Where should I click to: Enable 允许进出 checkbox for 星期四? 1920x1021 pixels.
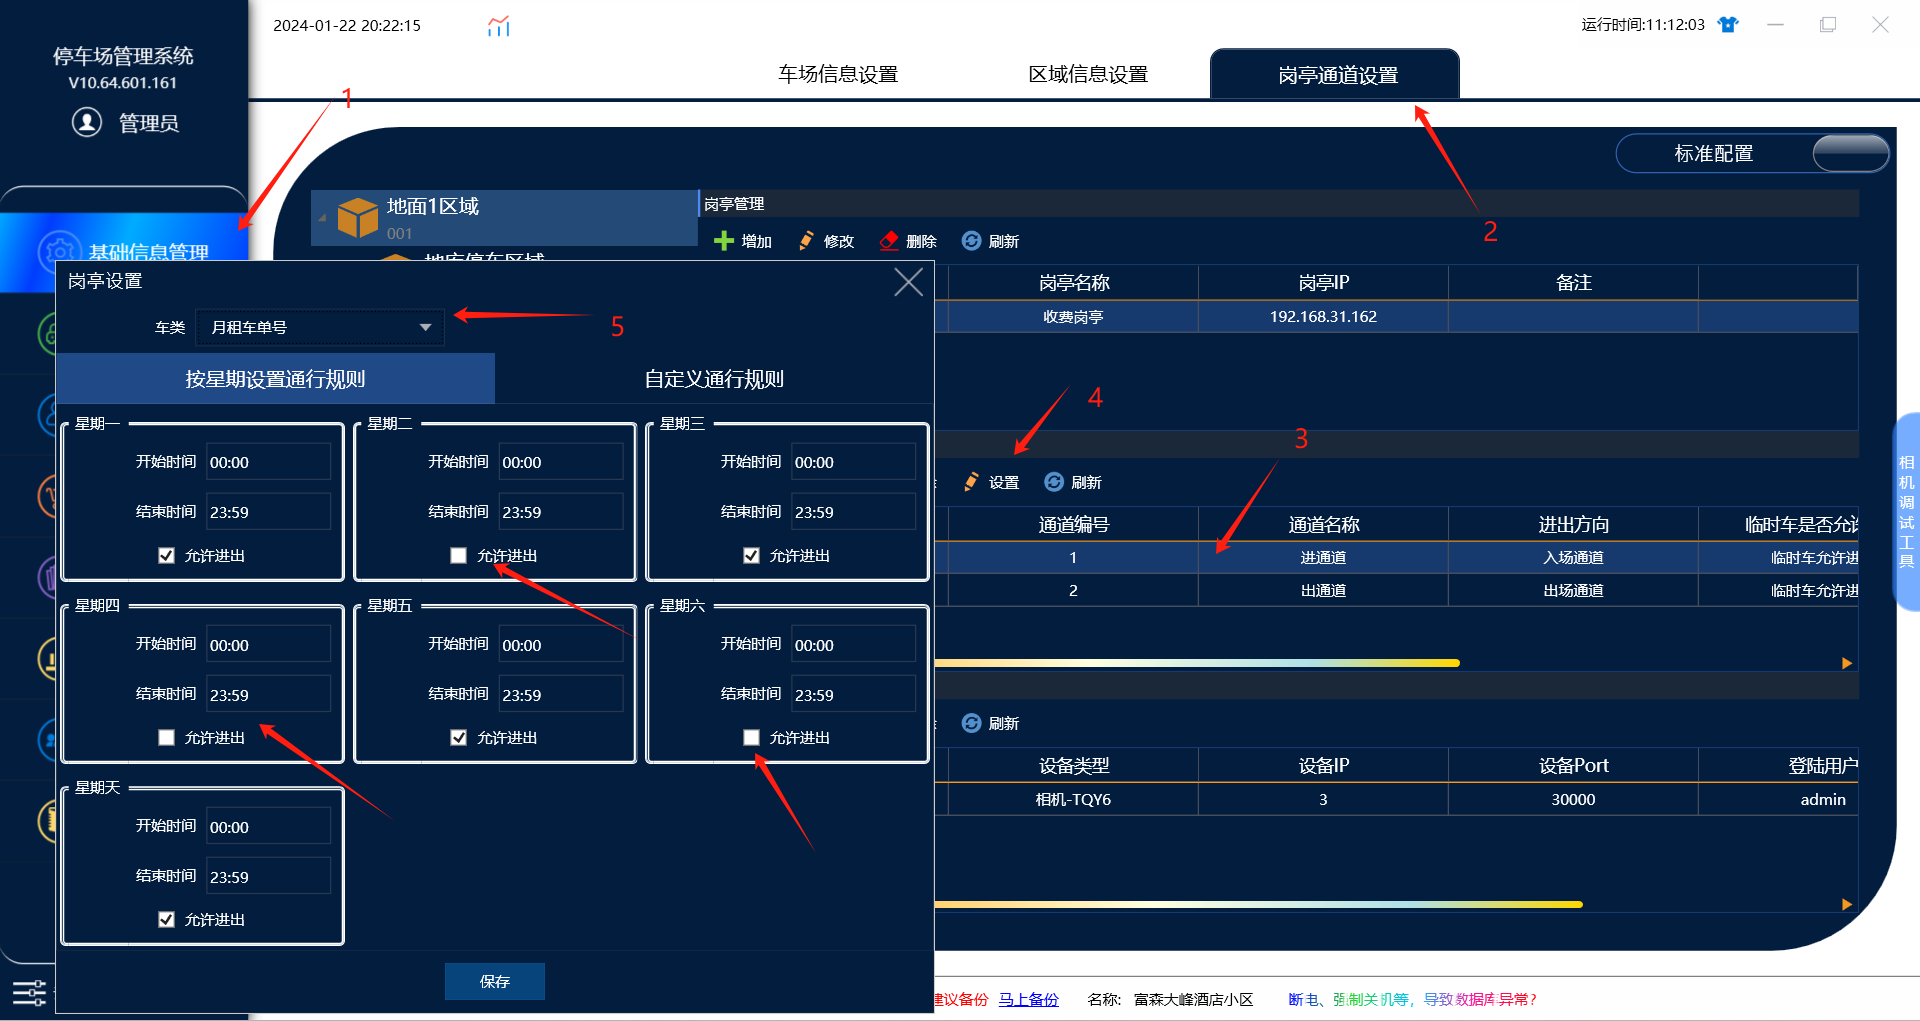(166, 737)
